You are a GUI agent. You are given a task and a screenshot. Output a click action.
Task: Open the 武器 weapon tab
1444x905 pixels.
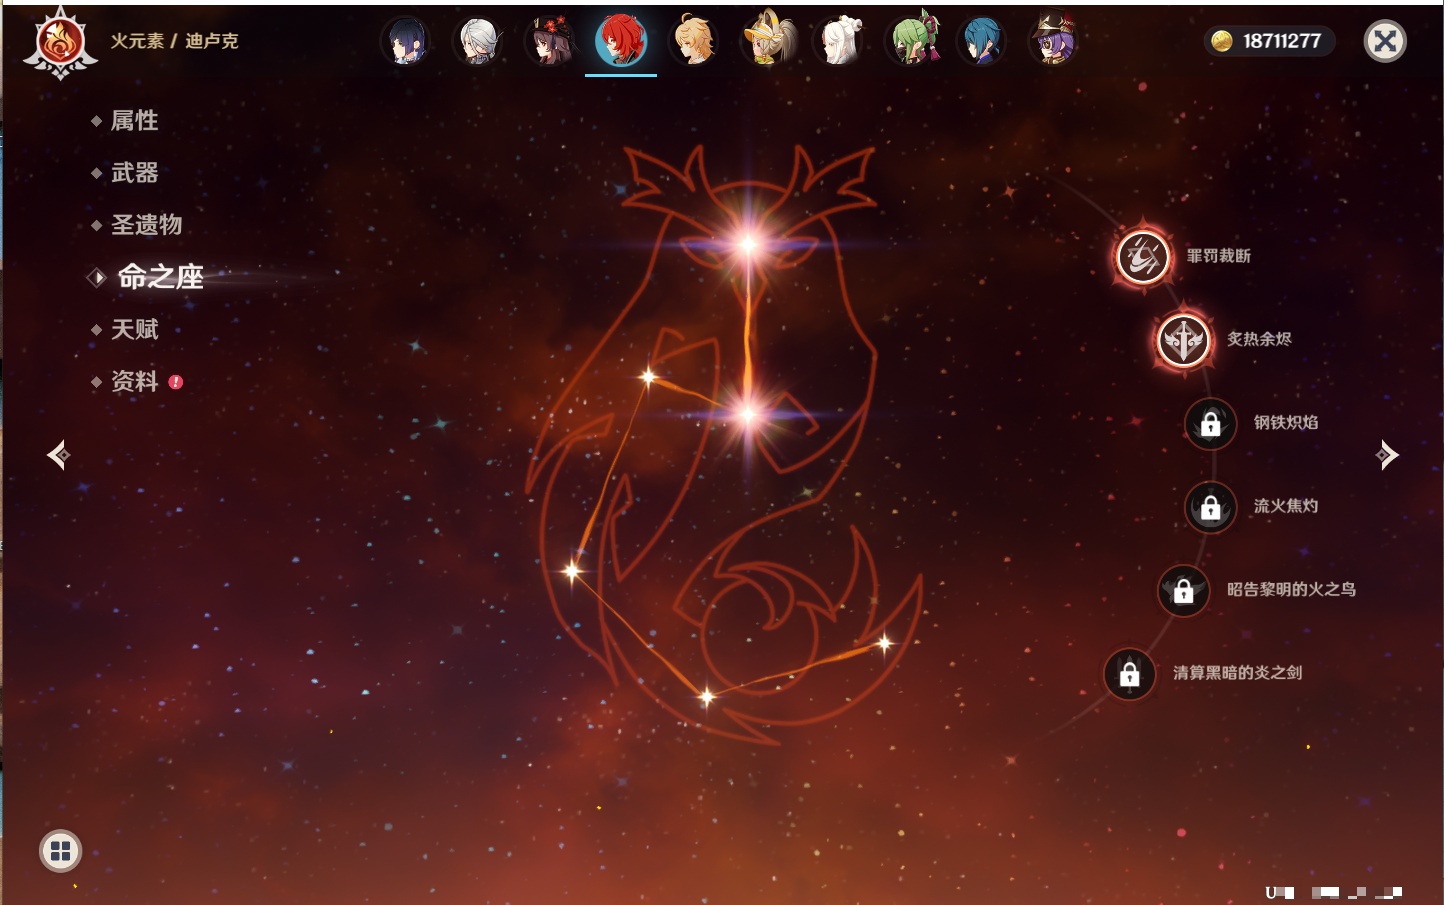pyautogui.click(x=134, y=173)
